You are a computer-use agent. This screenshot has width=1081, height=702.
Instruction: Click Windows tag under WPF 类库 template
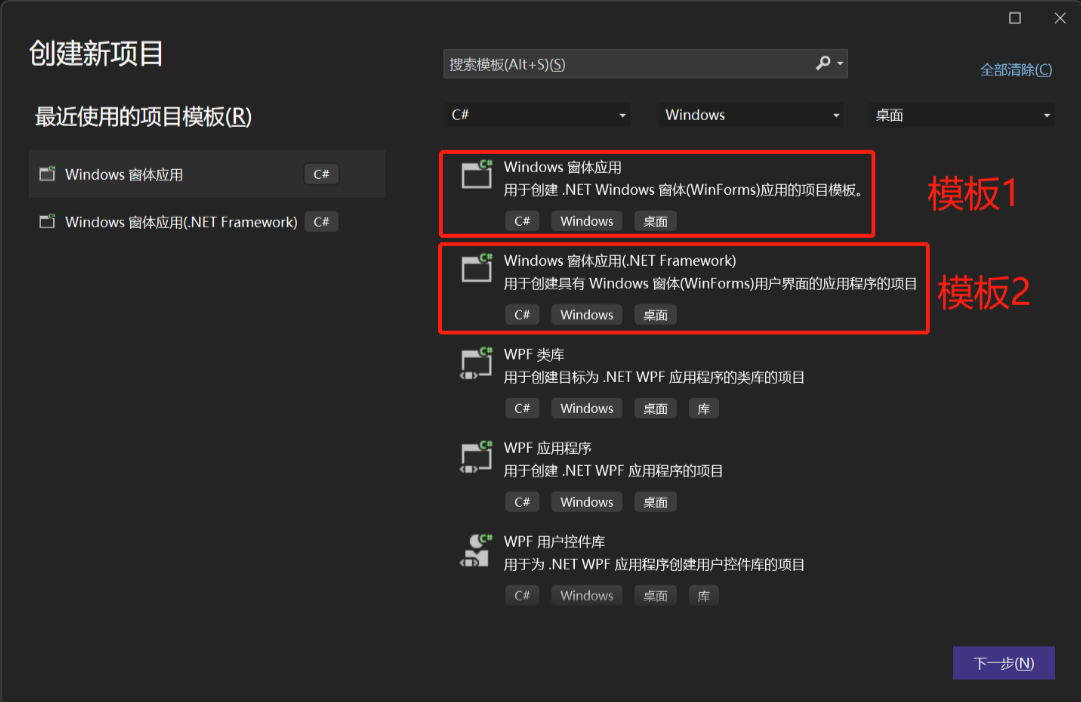[x=587, y=408]
